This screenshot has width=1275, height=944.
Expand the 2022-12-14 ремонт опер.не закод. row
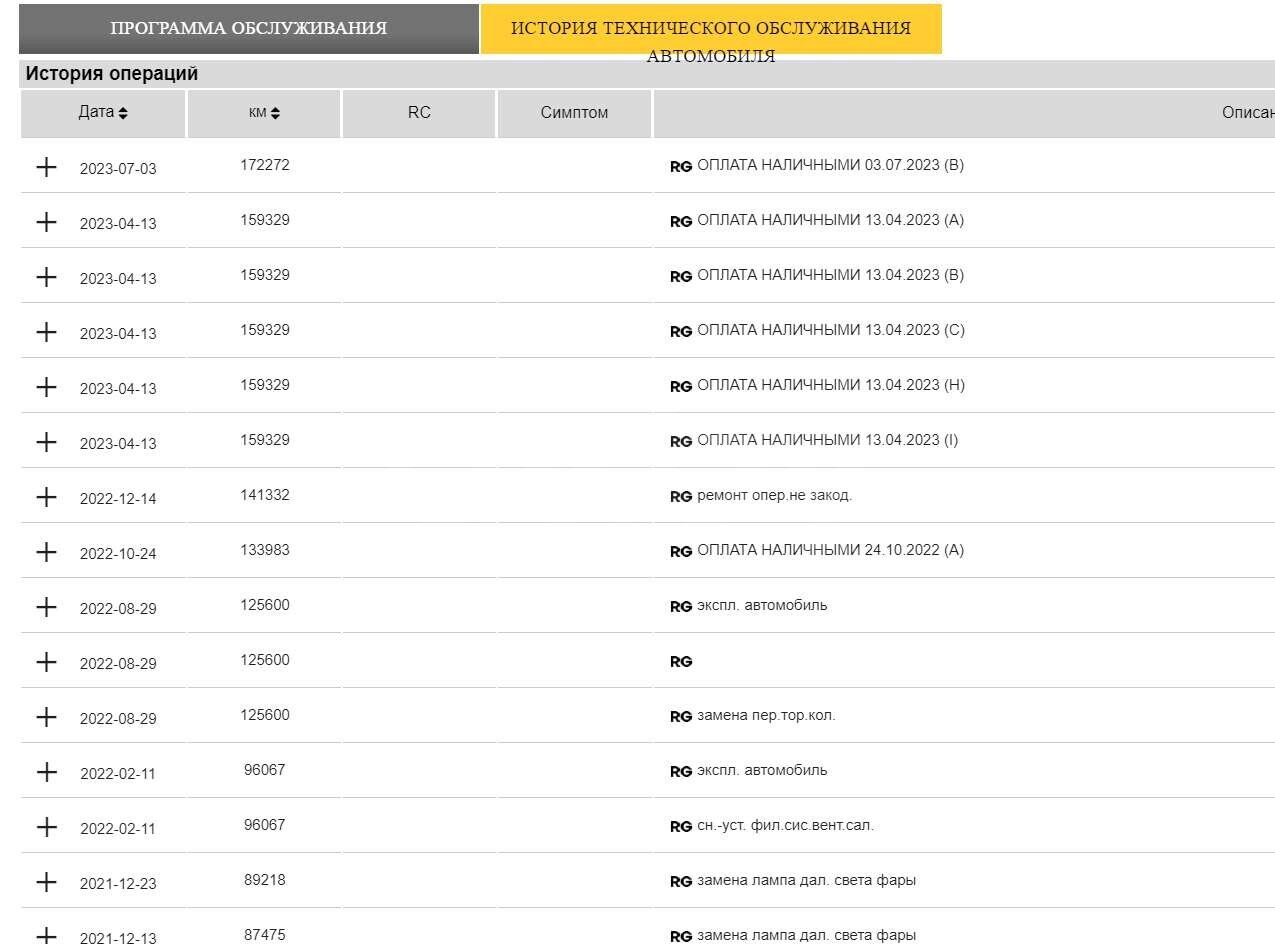pos(46,497)
